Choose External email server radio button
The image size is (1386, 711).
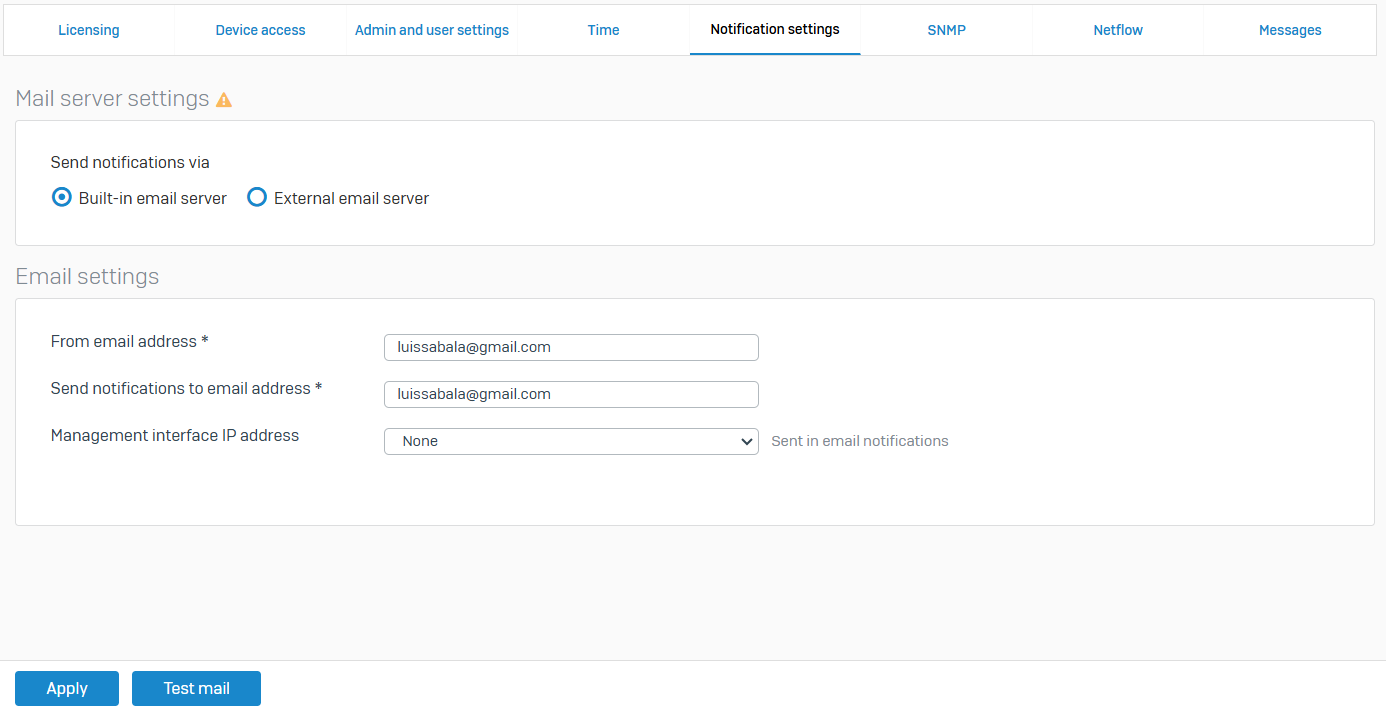pos(257,198)
